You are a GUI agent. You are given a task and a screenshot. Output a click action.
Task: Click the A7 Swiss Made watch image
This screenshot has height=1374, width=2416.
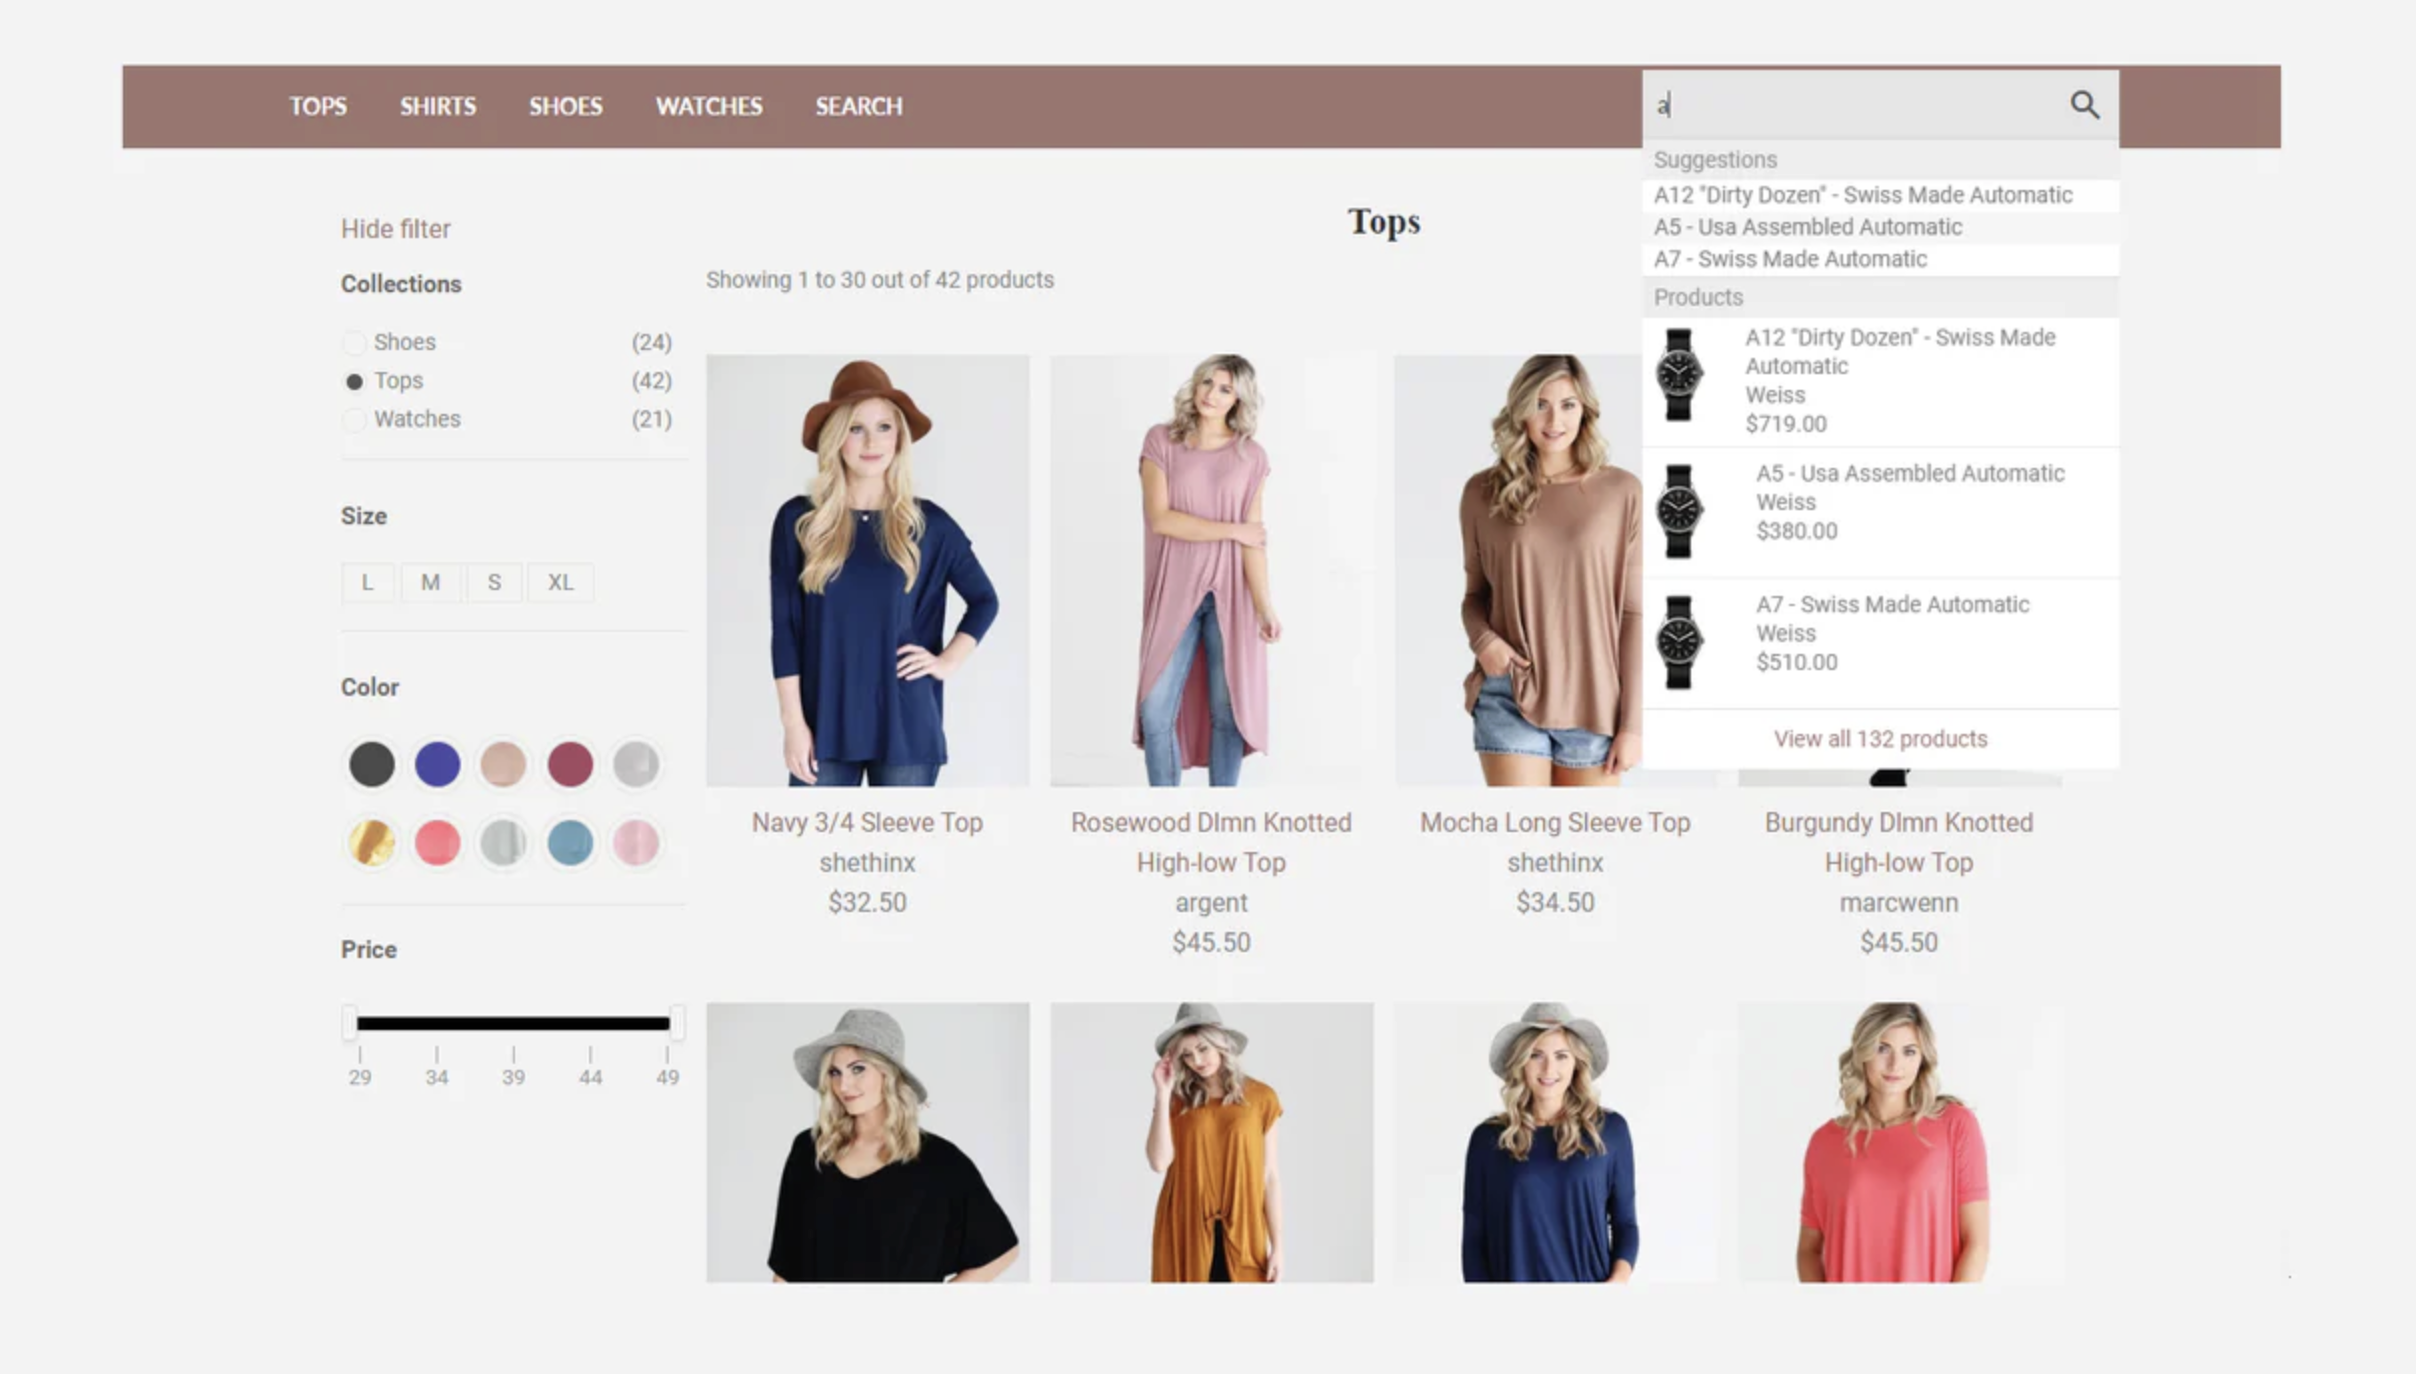(x=1678, y=642)
